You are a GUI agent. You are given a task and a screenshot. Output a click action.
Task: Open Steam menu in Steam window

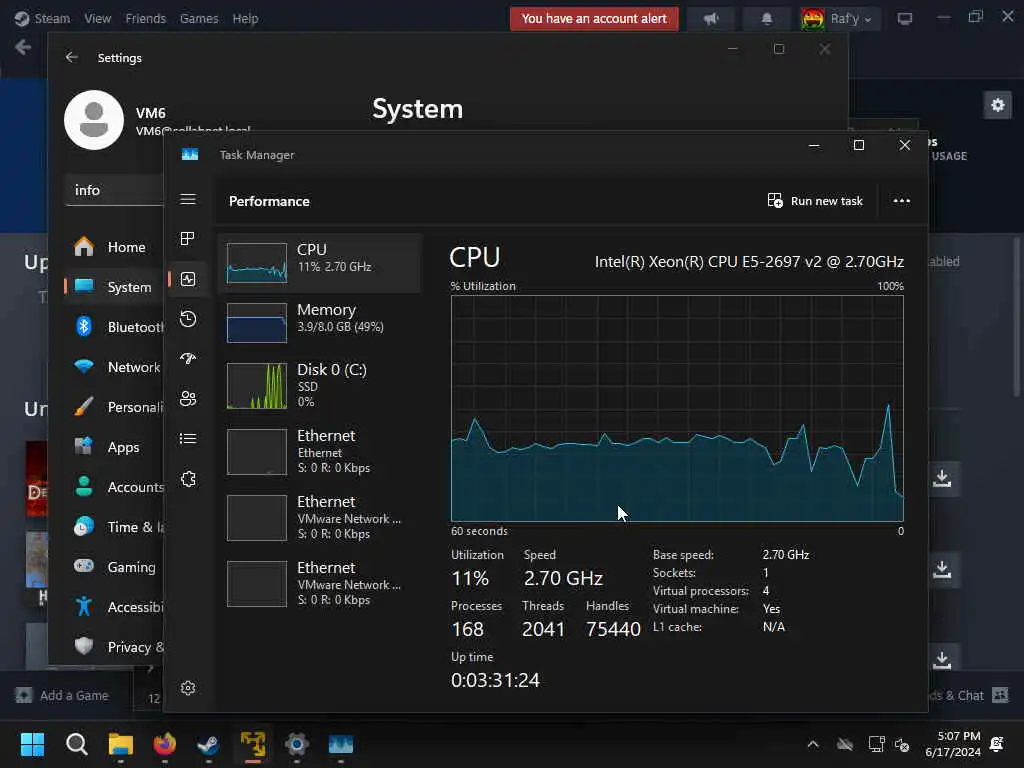pos(42,18)
